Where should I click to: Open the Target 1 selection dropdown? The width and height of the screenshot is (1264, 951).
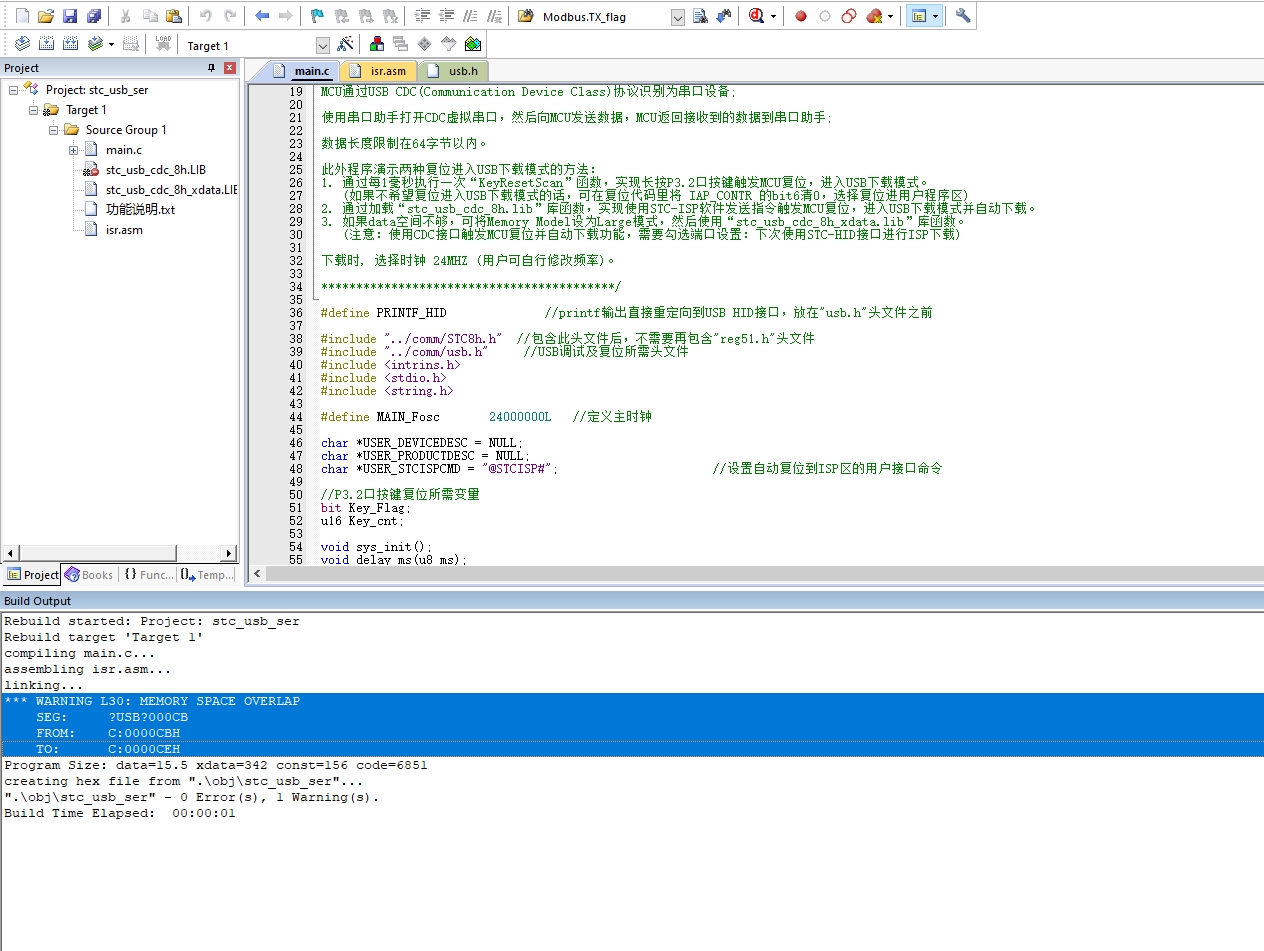[322, 45]
